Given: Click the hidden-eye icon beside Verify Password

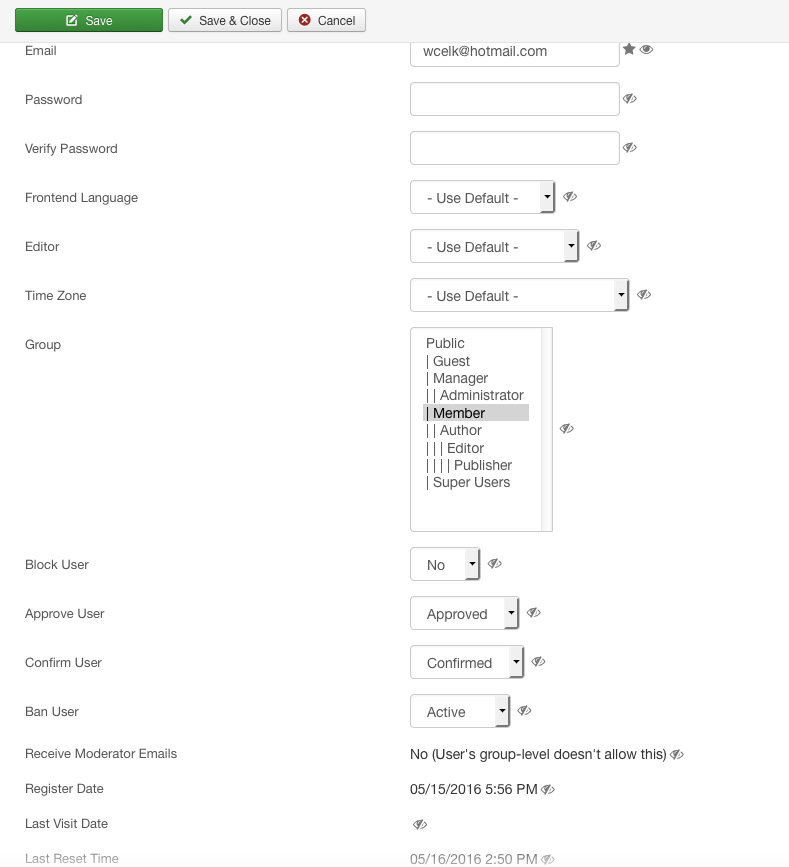Looking at the screenshot, I should click(629, 148).
